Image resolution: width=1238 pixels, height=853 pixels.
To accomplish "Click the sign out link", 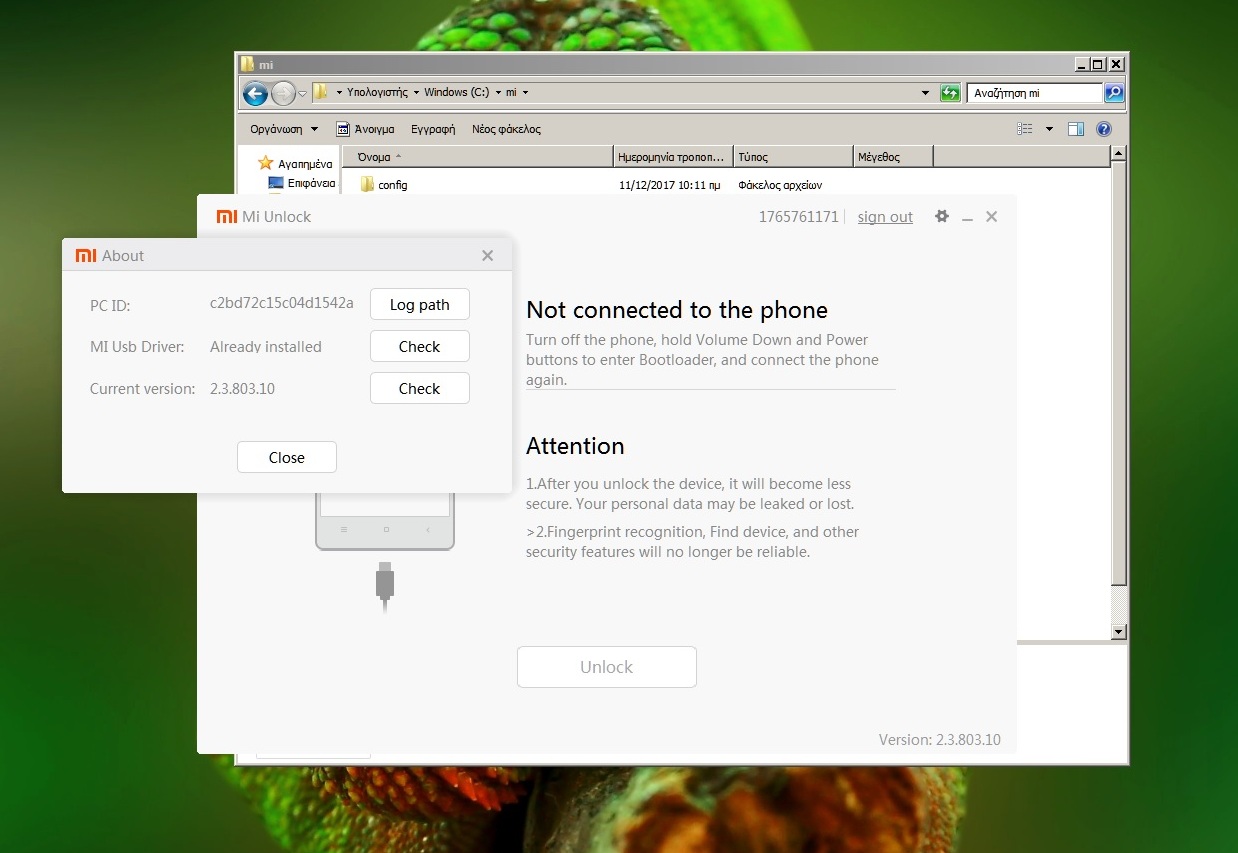I will [885, 217].
